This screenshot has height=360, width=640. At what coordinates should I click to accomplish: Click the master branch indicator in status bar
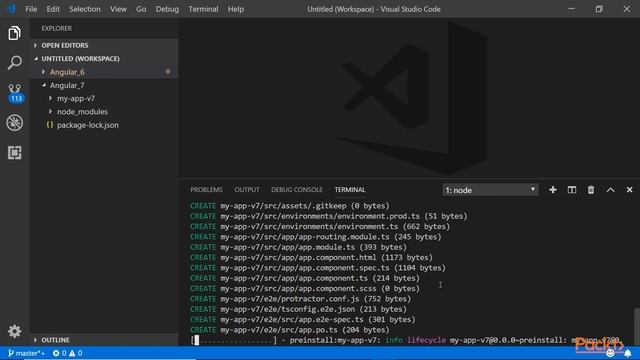[26, 353]
